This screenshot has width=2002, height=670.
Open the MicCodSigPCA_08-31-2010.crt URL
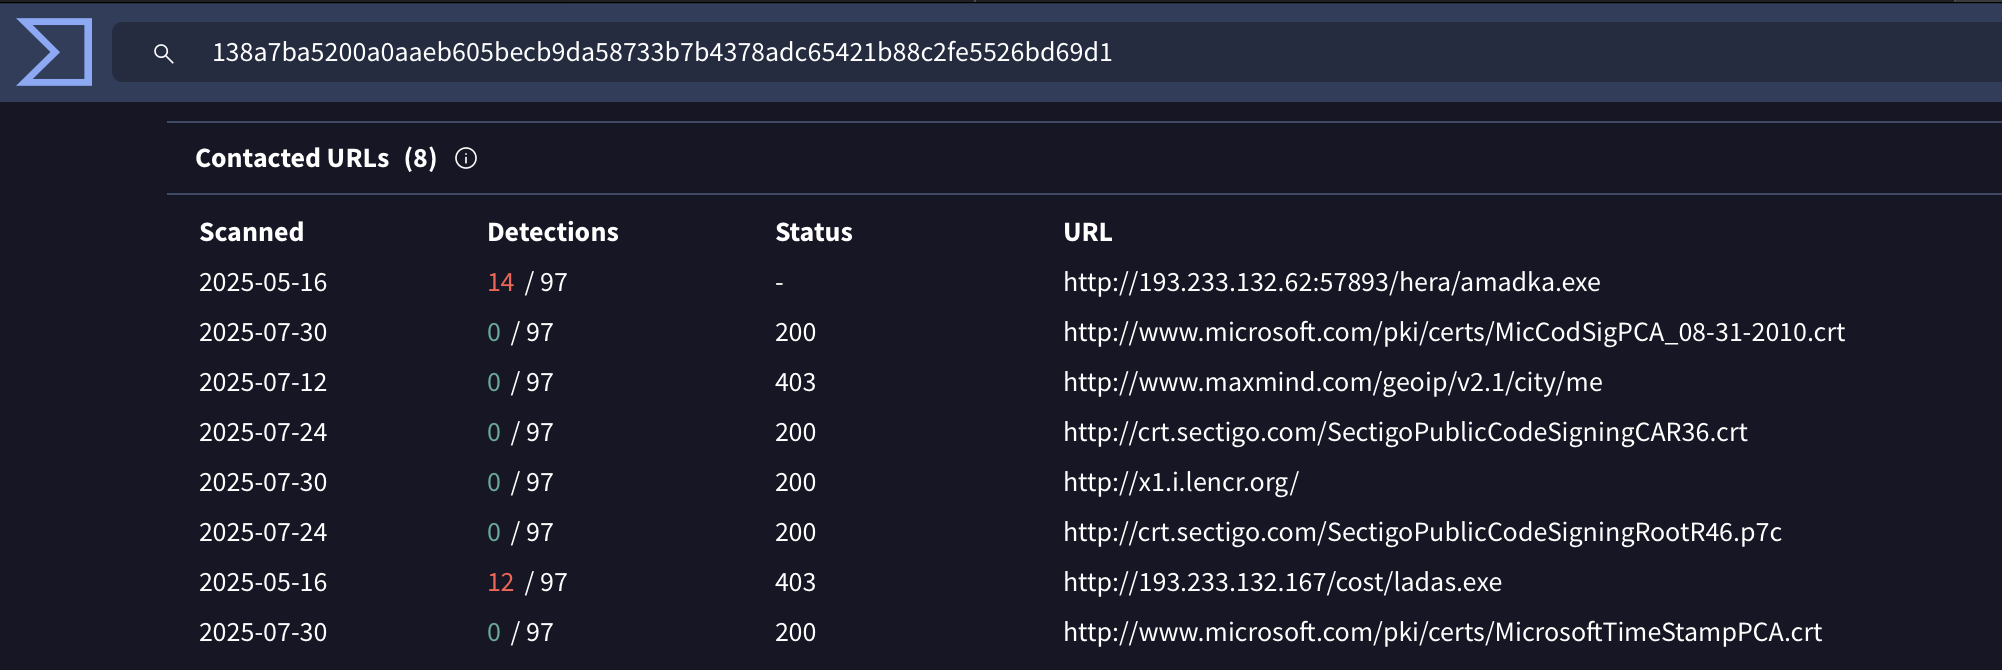click(1454, 332)
